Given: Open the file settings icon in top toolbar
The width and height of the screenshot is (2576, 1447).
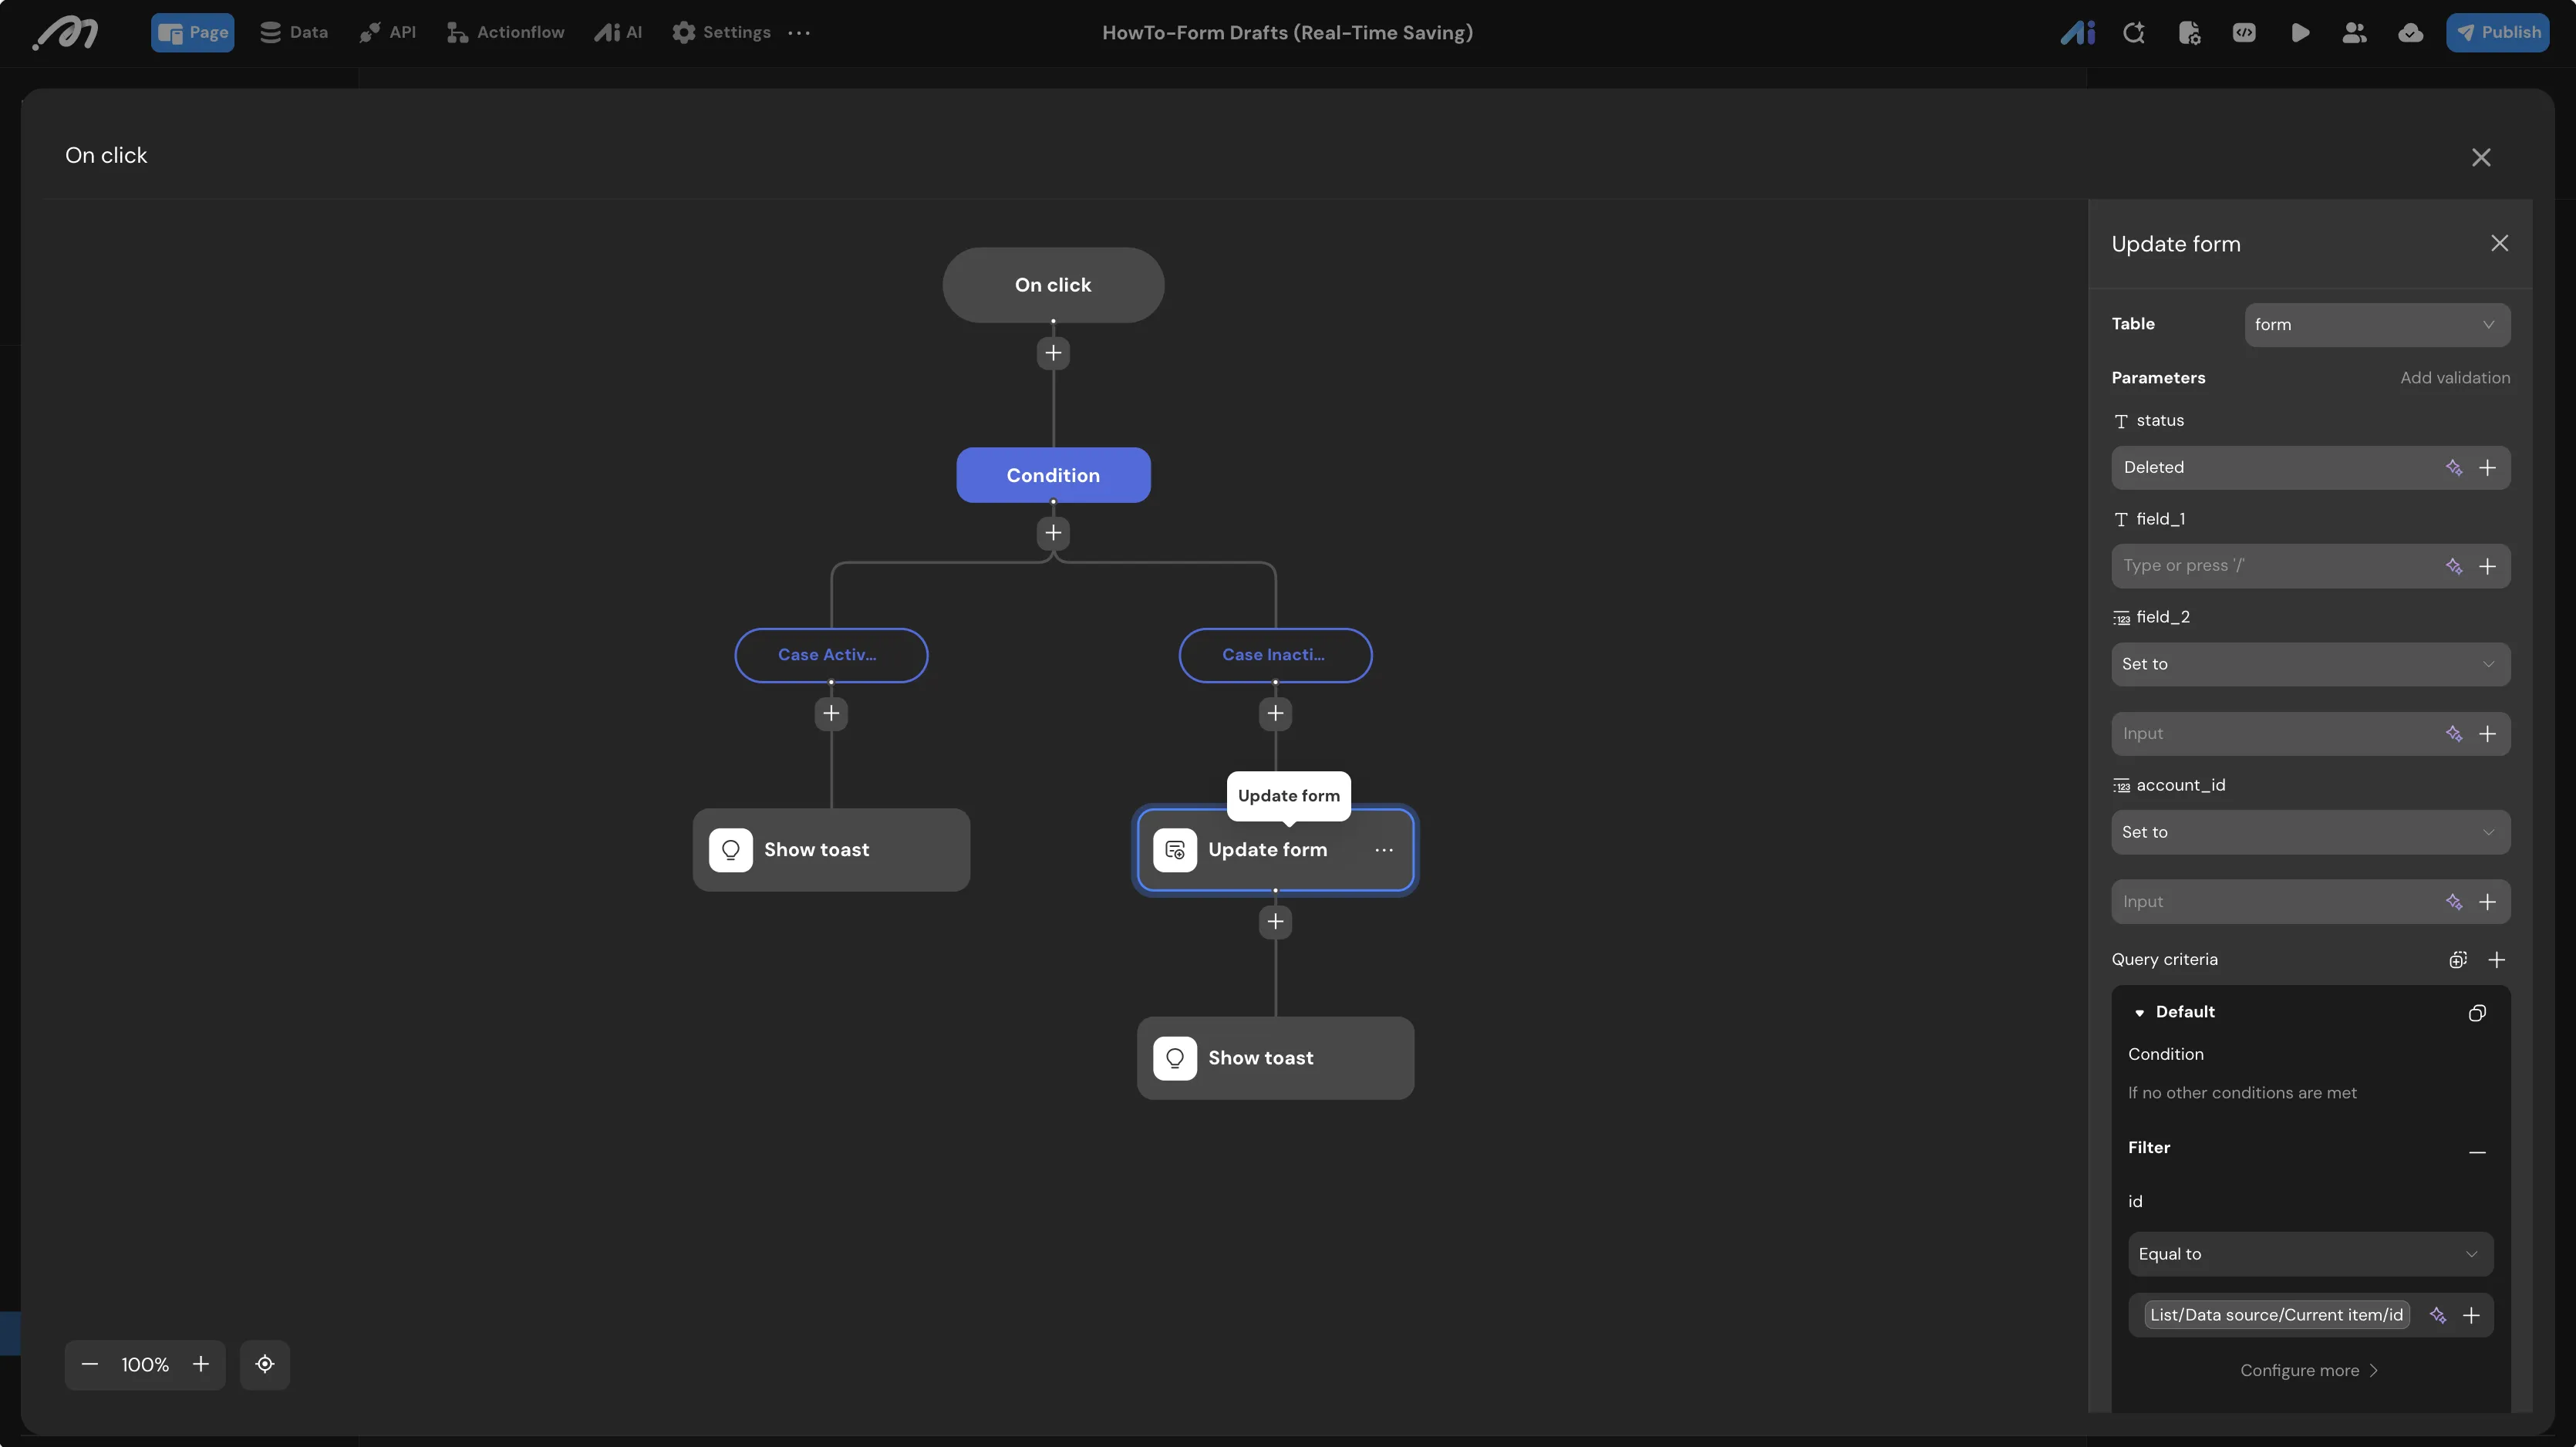Looking at the screenshot, I should coord(2189,33).
